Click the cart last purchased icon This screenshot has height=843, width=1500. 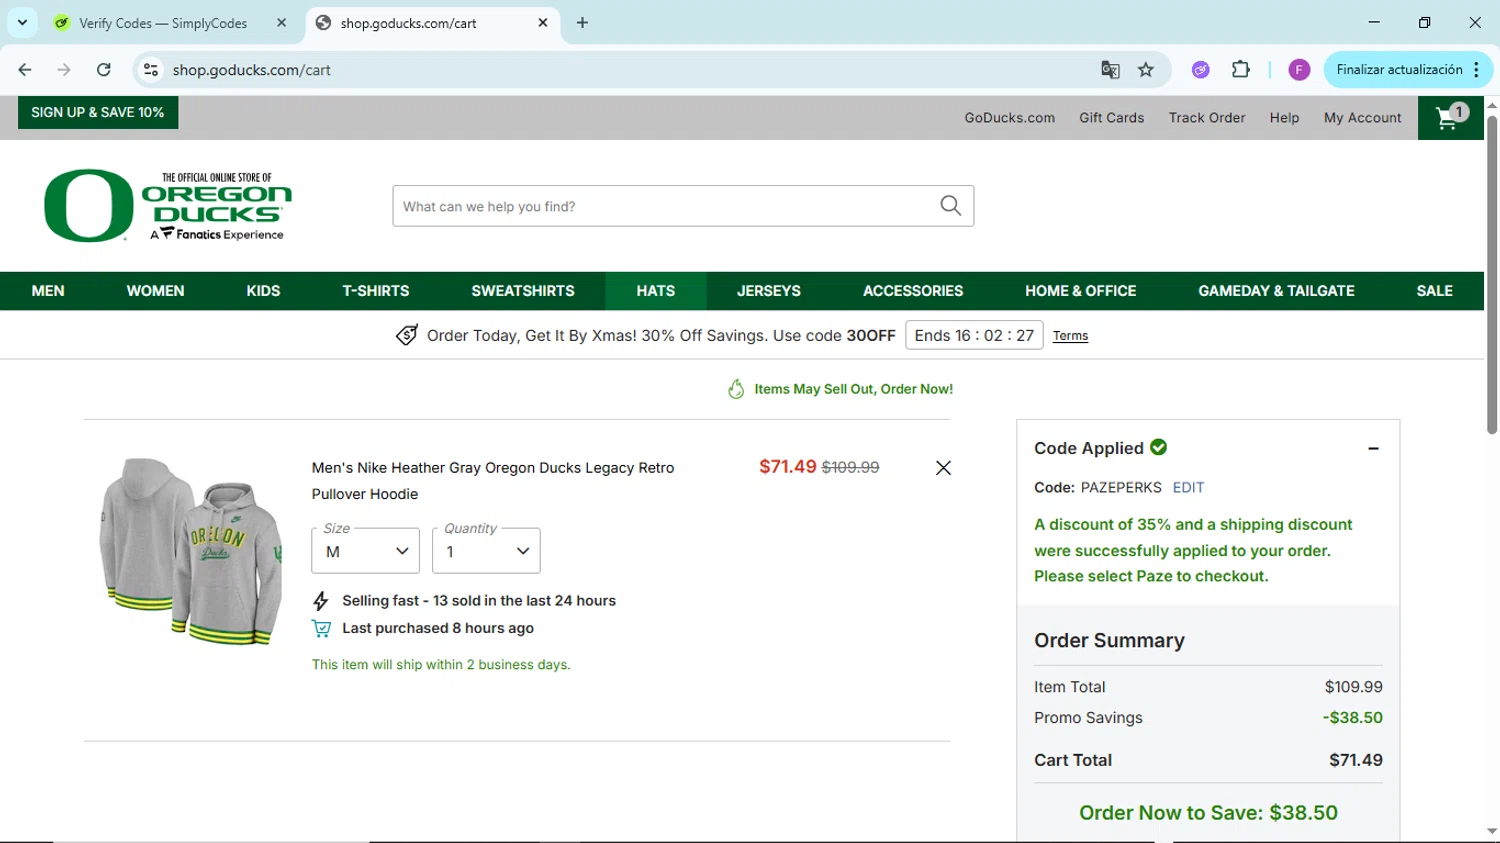tap(321, 629)
